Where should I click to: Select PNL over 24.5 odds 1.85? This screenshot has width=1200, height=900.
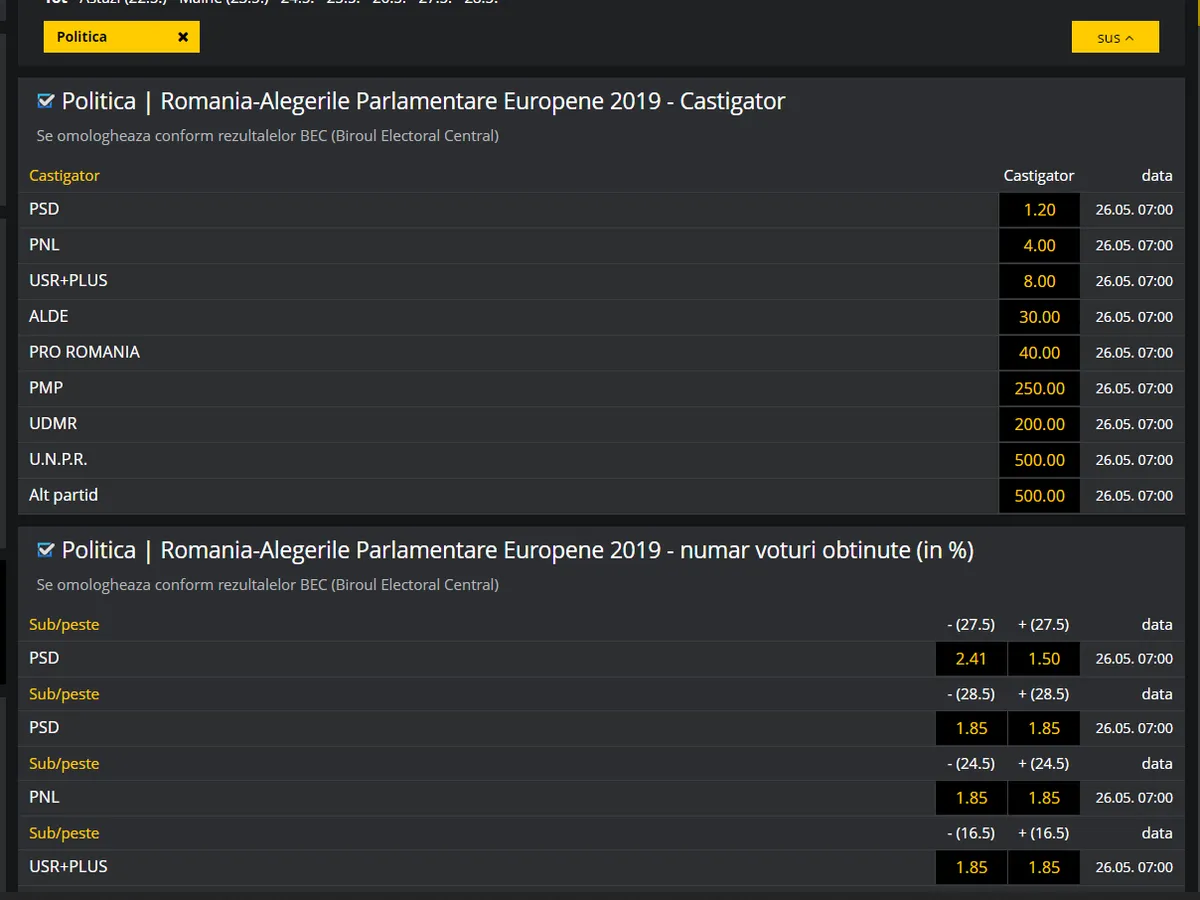pyautogui.click(x=1044, y=798)
